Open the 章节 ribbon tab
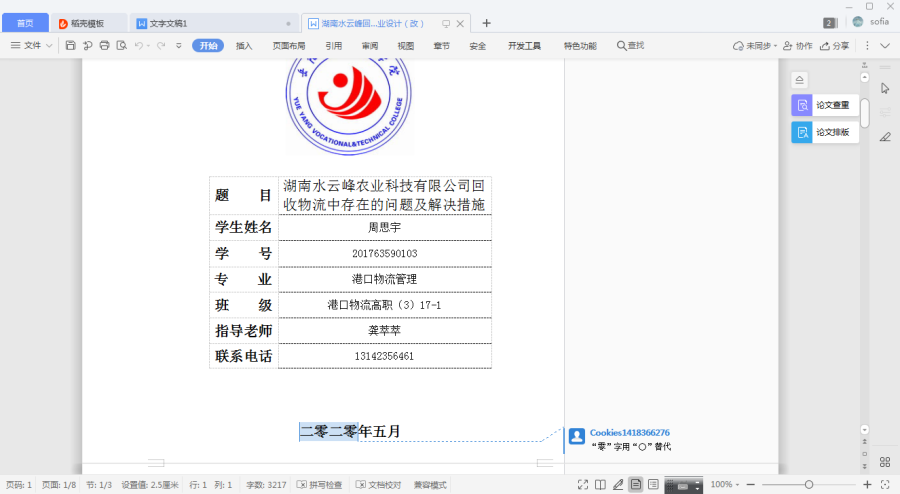This screenshot has width=900, height=494. [441, 46]
